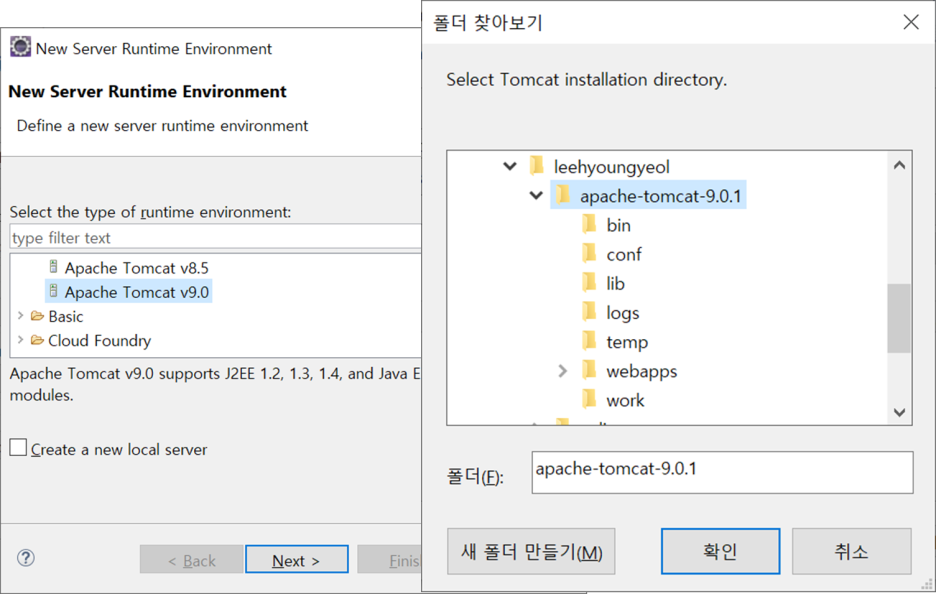Click the folder tree scrollbar thumb
Image resolution: width=936 pixels, height=594 pixels.
coord(899,318)
